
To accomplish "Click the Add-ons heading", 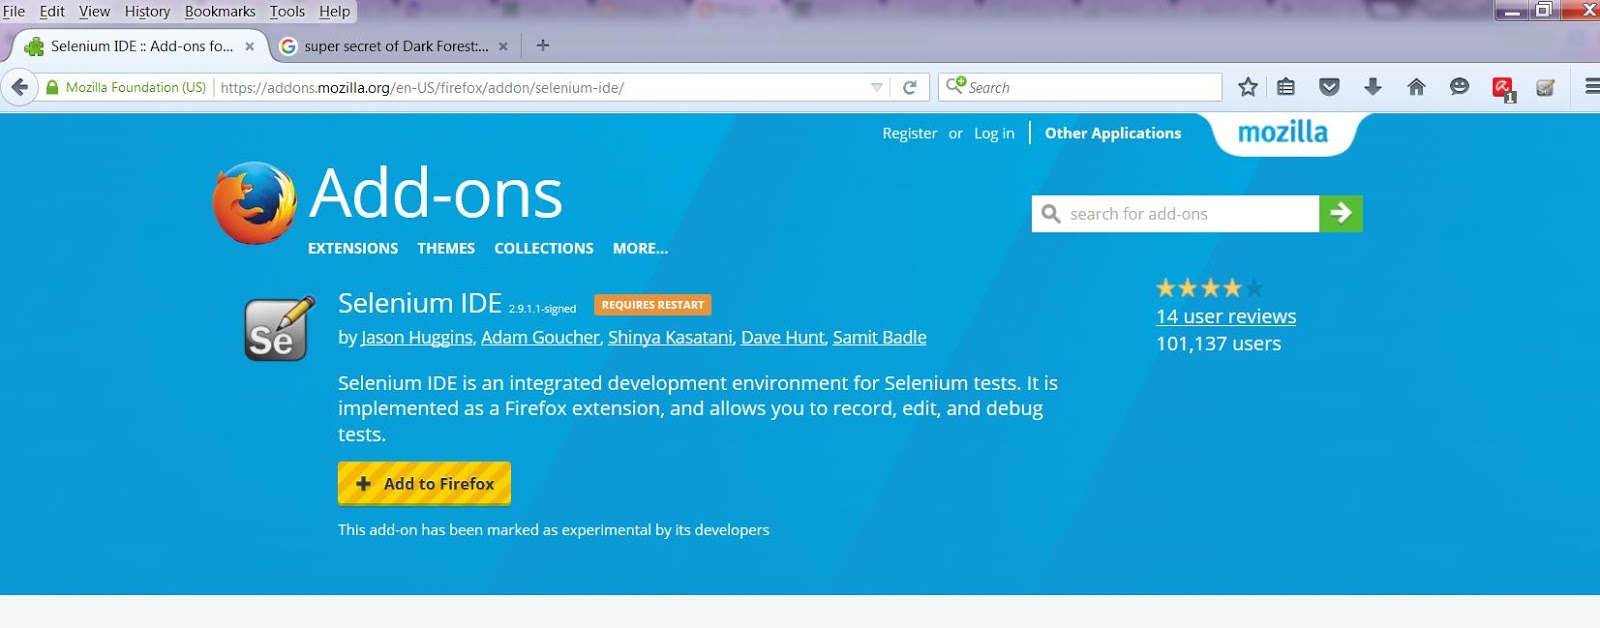I will point(436,193).
